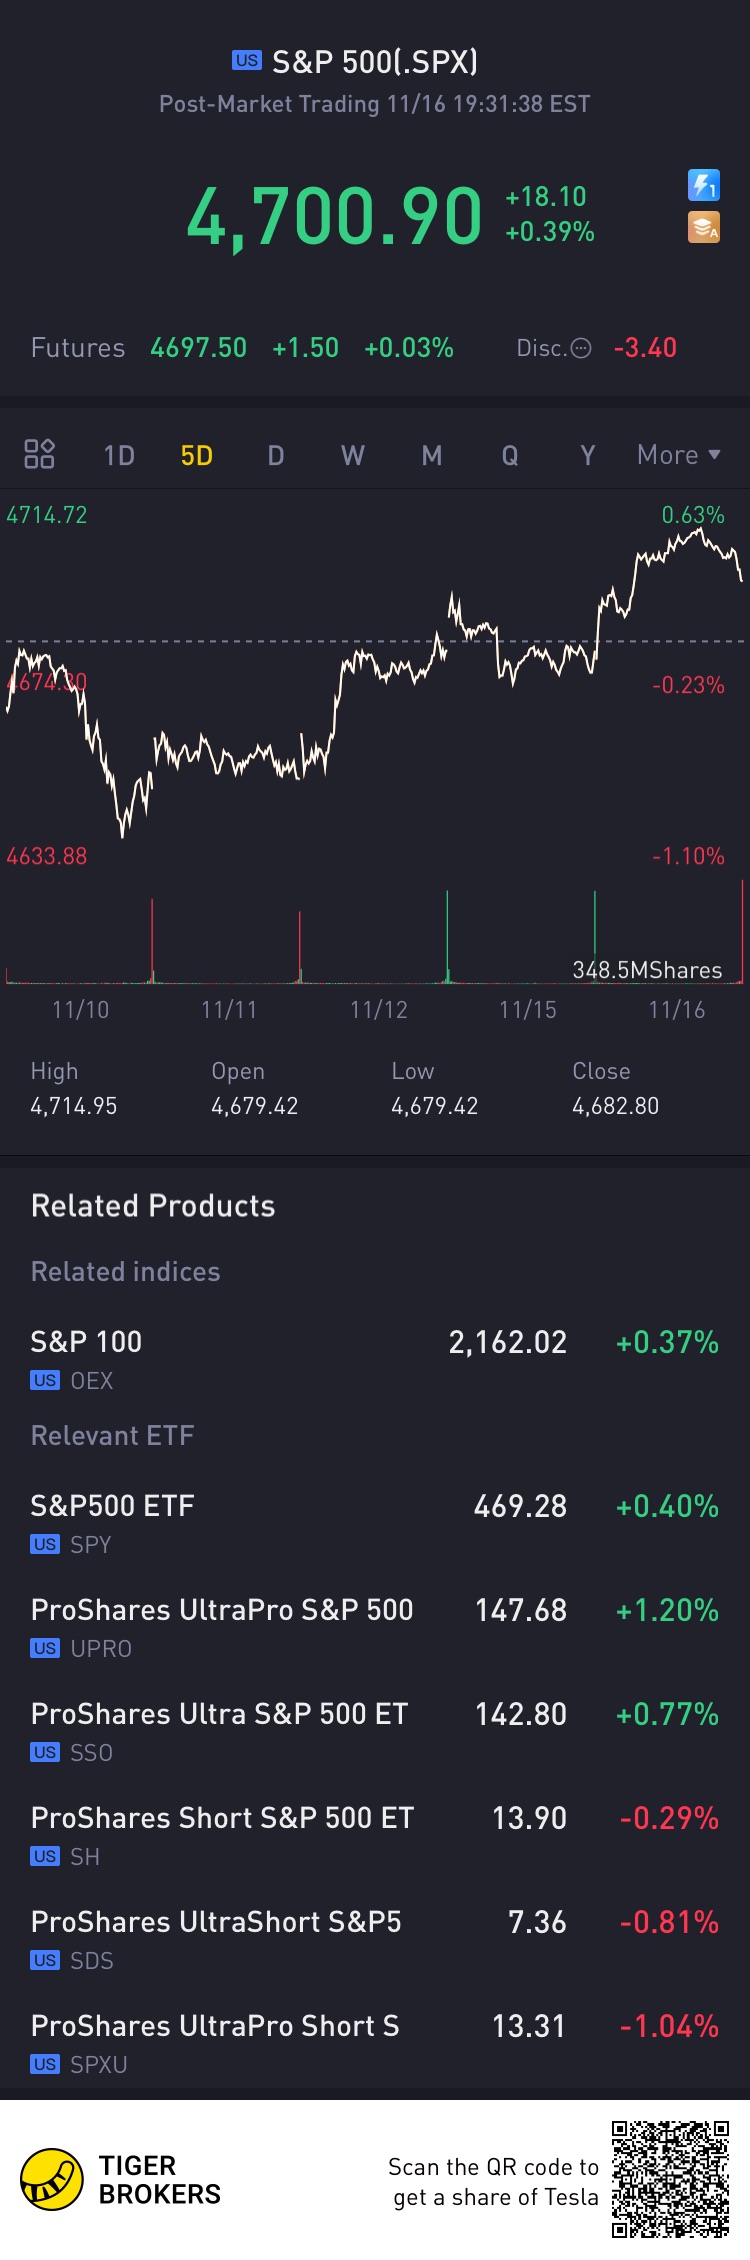Tap the US flag badge beside S&P 500

pyautogui.click(x=246, y=61)
